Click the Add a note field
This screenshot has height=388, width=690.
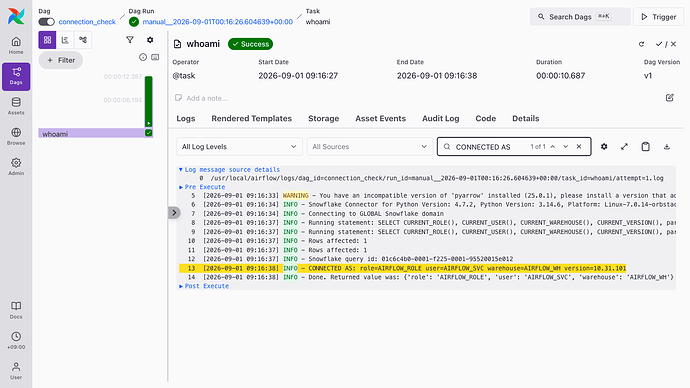pos(207,98)
